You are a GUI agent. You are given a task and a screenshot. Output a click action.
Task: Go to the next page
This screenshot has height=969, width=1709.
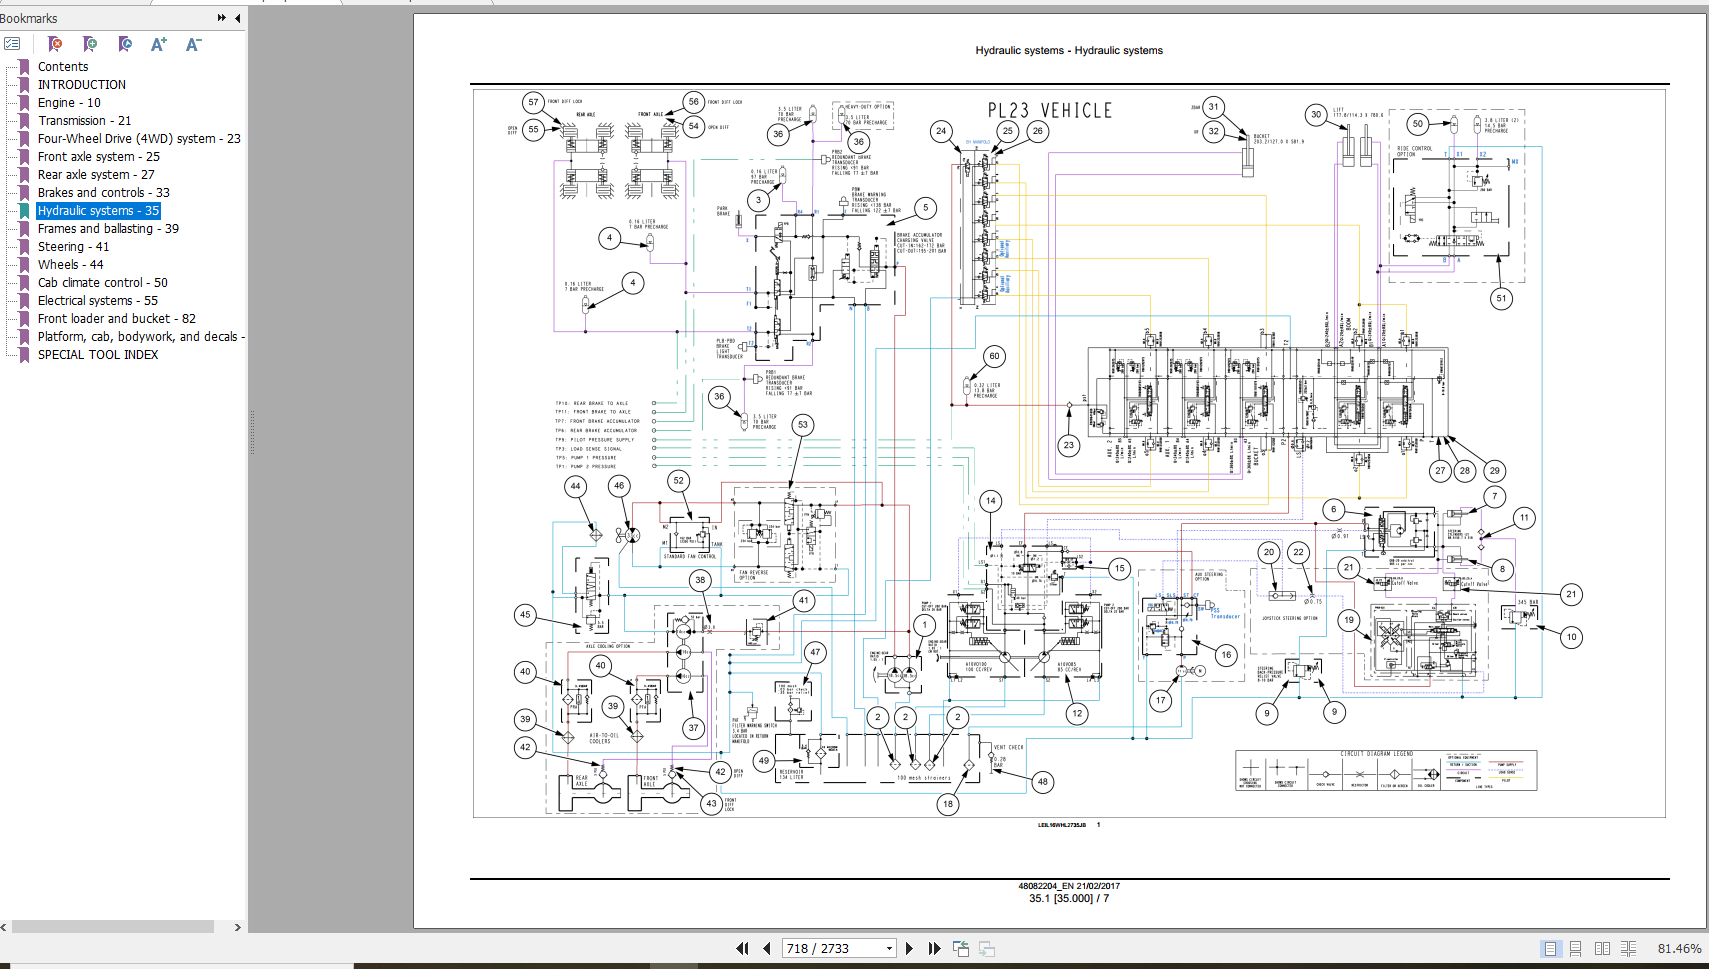tap(909, 948)
